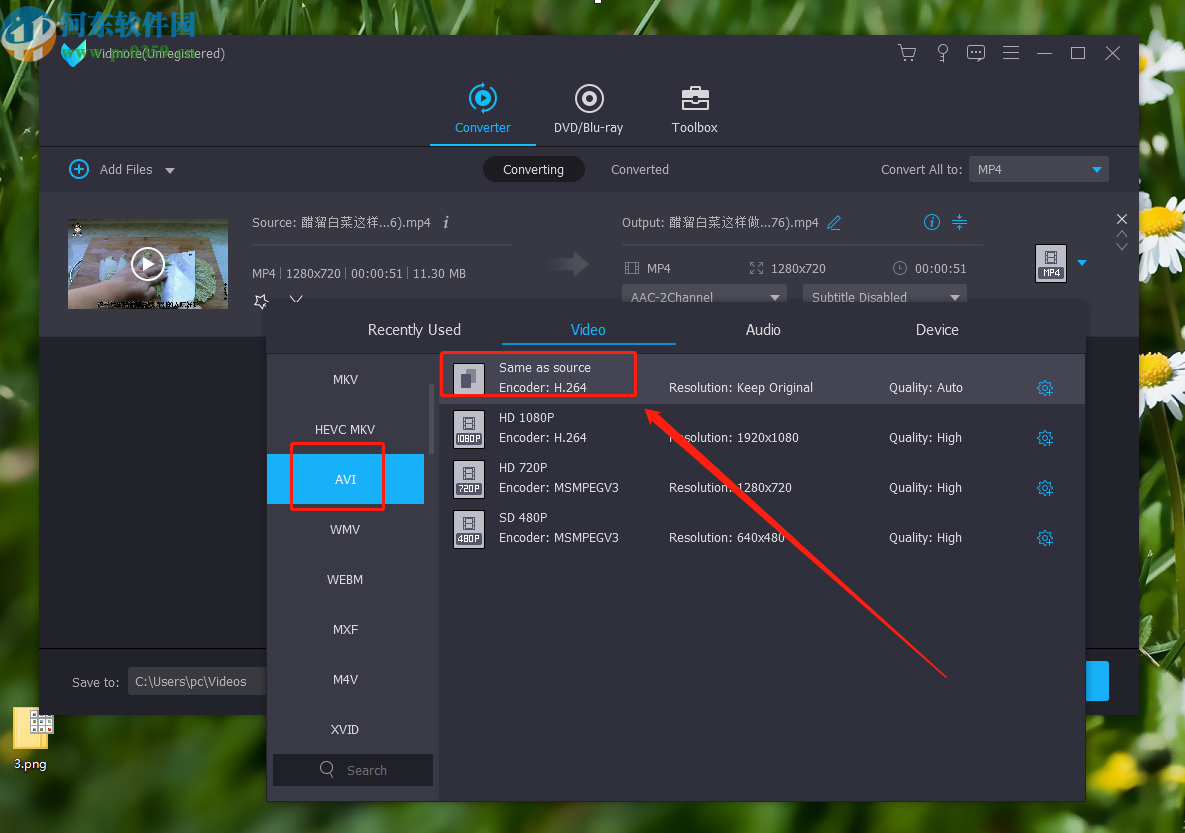This screenshot has width=1185, height=833.
Task: Open the Convert All to MP4 dropdown
Action: [1038, 169]
